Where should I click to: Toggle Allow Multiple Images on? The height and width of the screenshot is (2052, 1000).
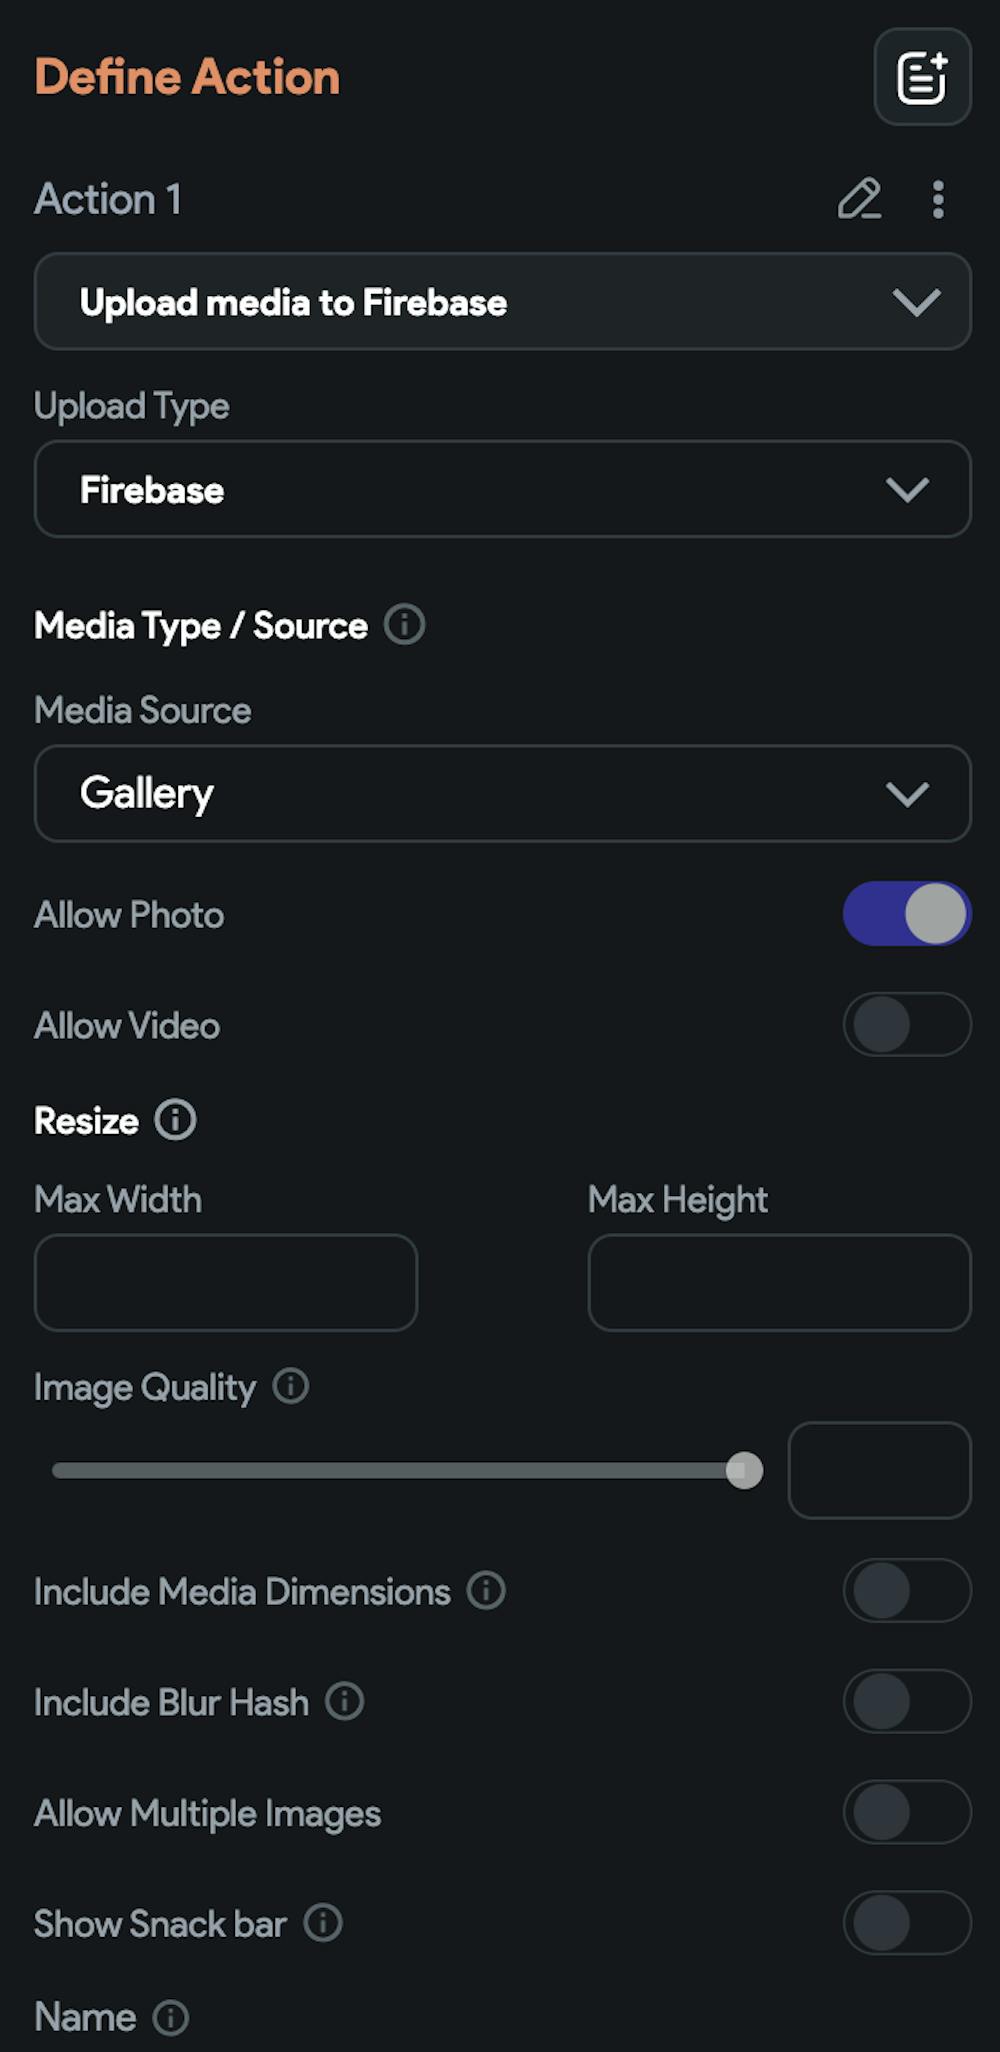(x=906, y=1812)
